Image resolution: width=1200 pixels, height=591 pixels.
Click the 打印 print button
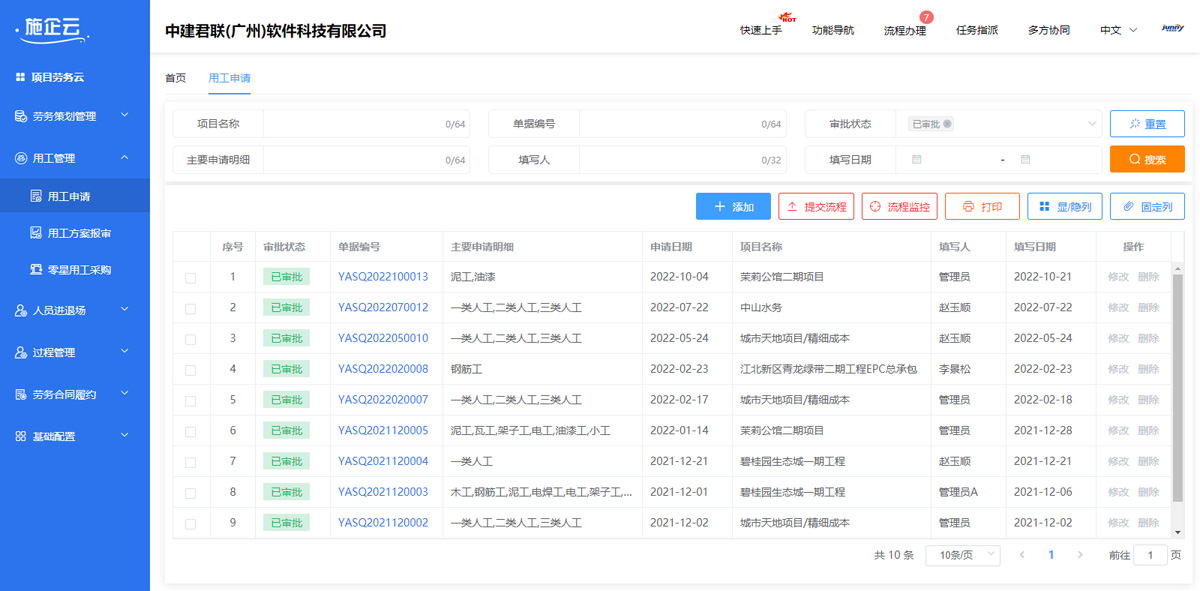click(982, 207)
